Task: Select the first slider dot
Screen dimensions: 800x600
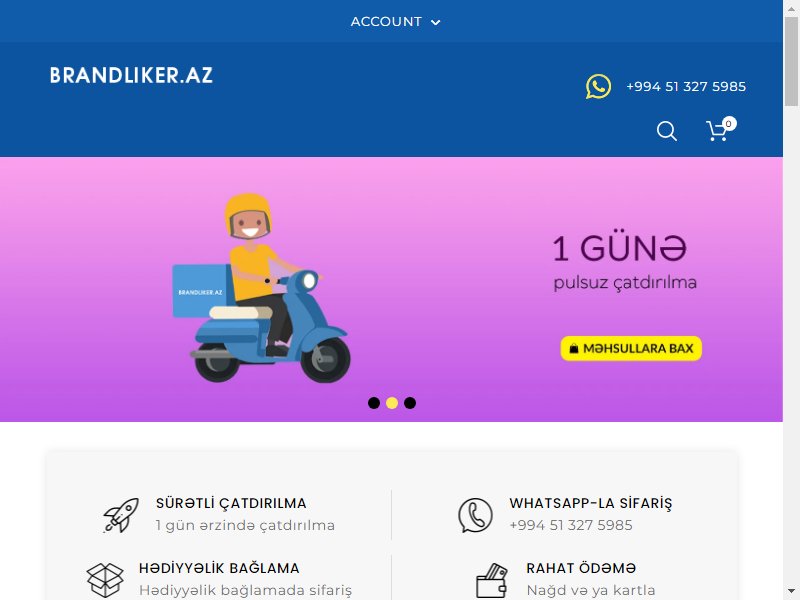Action: (374, 403)
